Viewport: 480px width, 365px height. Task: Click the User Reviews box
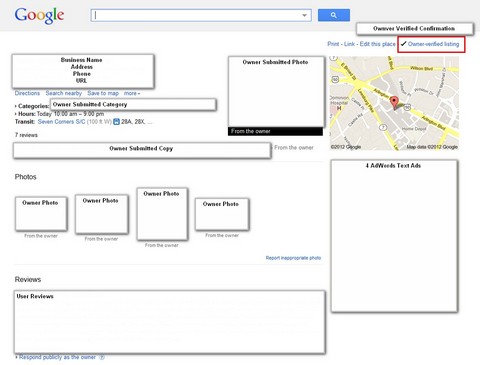(170, 322)
